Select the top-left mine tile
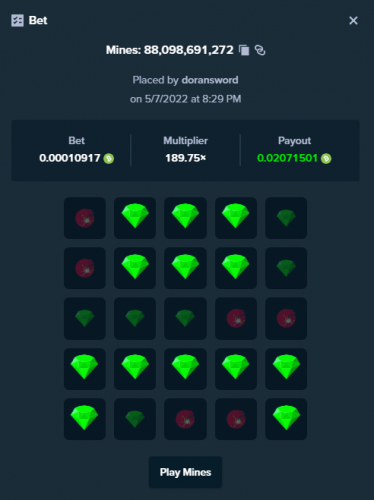This screenshot has width=374, height=500. [85, 218]
